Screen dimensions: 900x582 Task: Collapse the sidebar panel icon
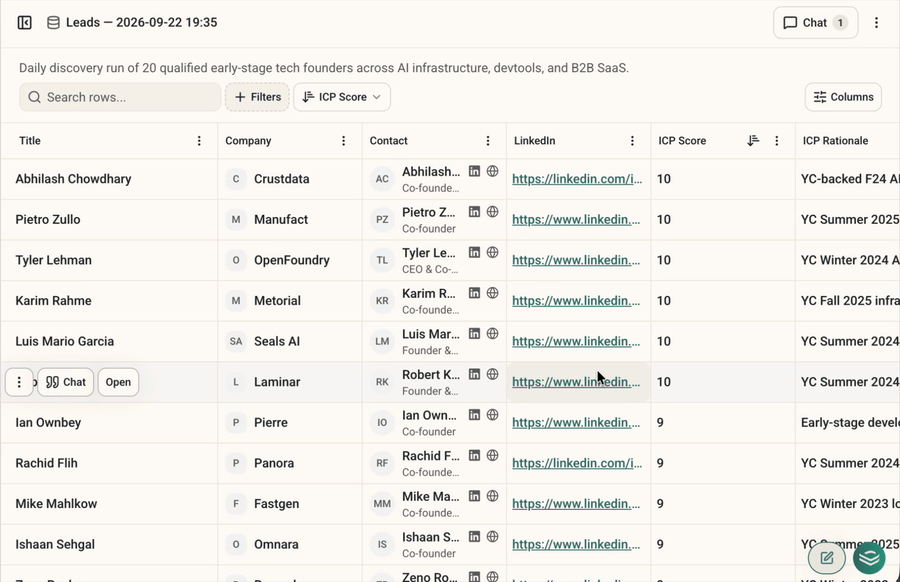click(24, 22)
